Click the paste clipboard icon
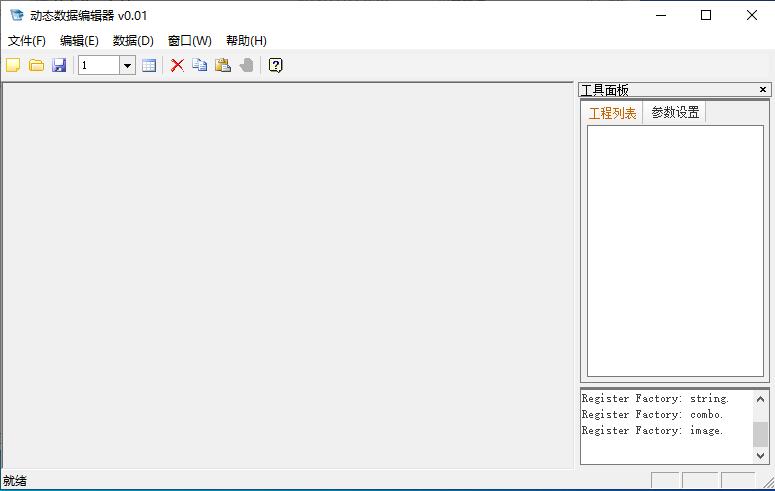 pos(223,65)
